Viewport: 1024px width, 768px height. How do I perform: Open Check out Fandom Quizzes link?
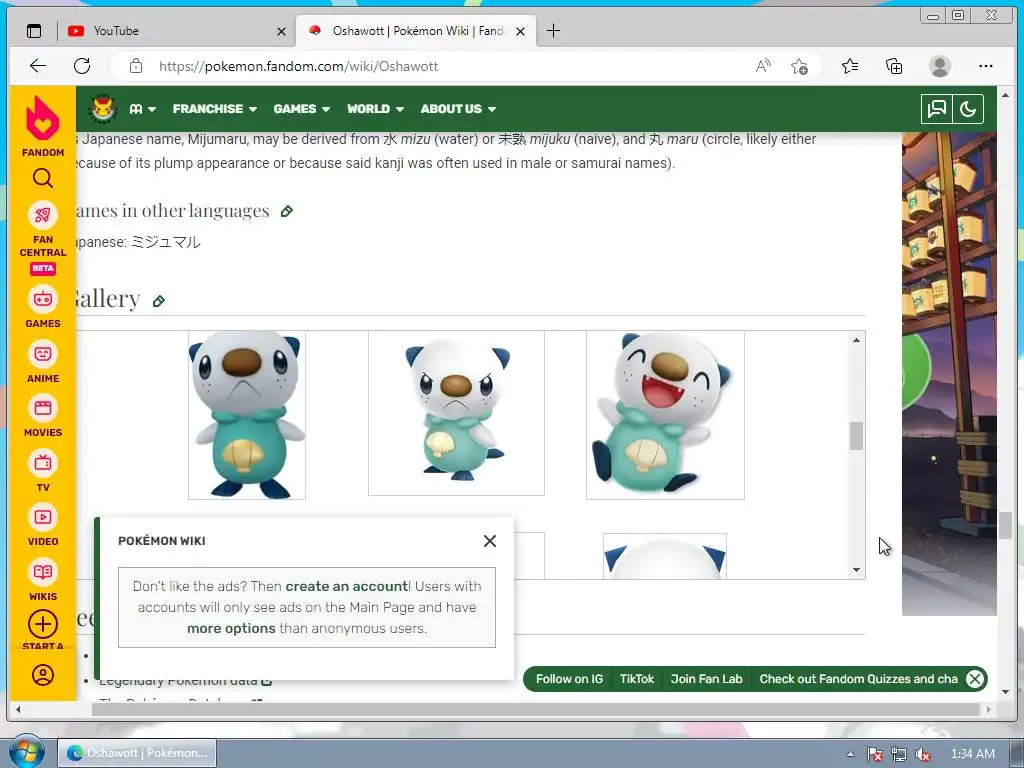click(x=858, y=679)
